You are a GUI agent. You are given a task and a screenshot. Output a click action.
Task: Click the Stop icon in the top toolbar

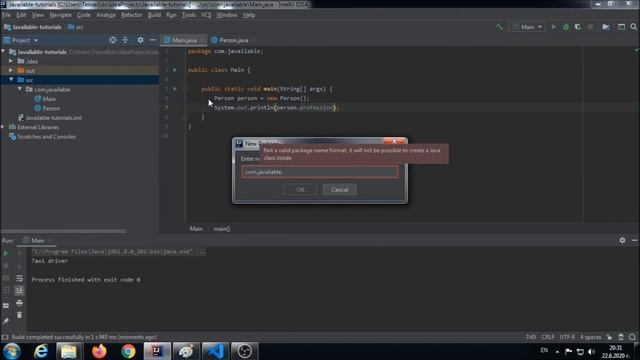pos(590,27)
